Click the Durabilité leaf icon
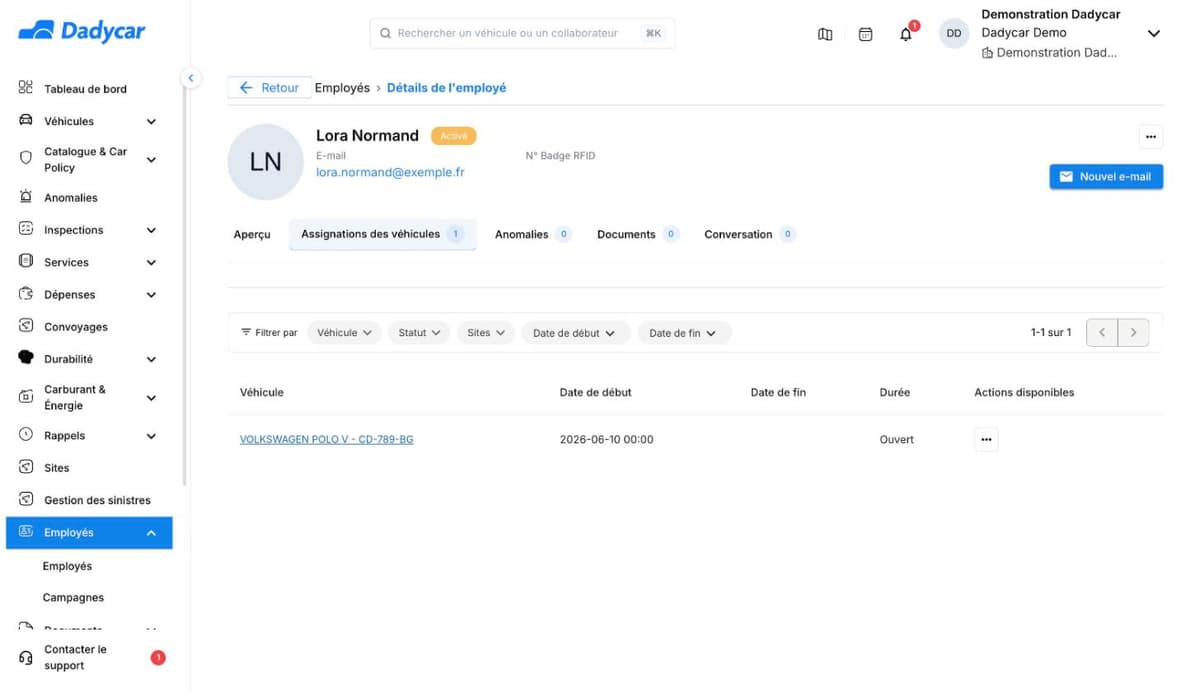This screenshot has width=1200, height=692. point(26,358)
